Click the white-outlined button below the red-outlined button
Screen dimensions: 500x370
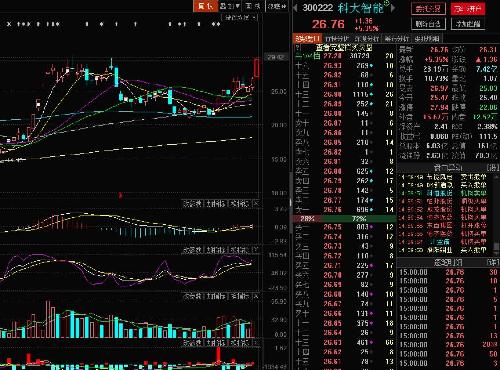(x=428, y=24)
